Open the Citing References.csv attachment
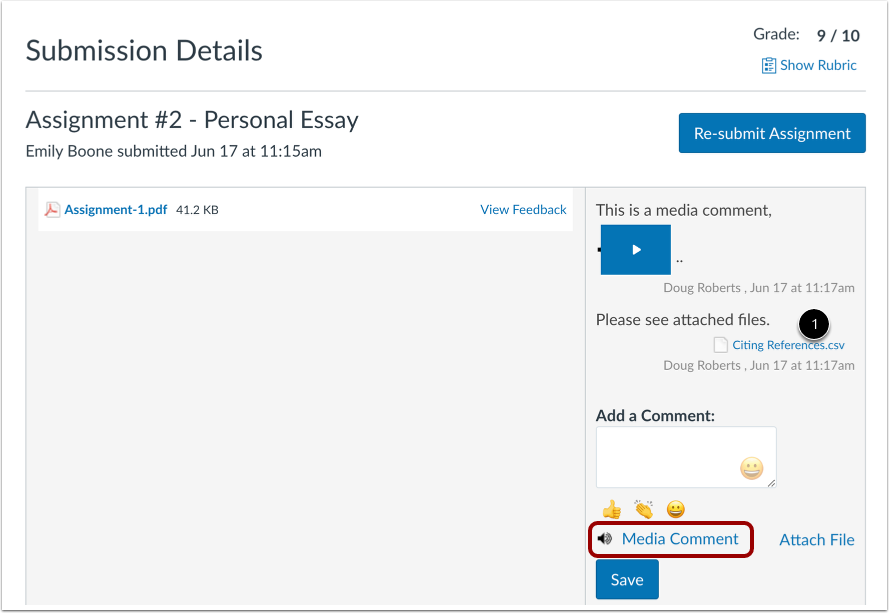 point(787,344)
